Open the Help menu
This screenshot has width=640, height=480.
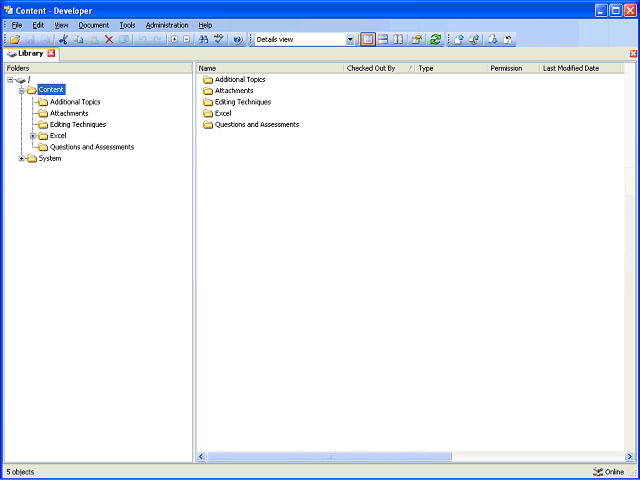point(205,25)
